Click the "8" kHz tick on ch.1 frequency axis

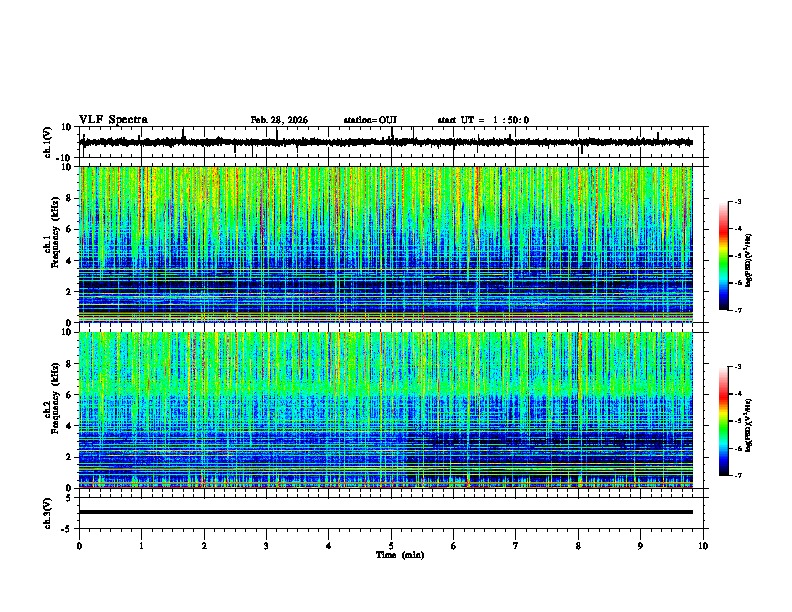(70, 198)
